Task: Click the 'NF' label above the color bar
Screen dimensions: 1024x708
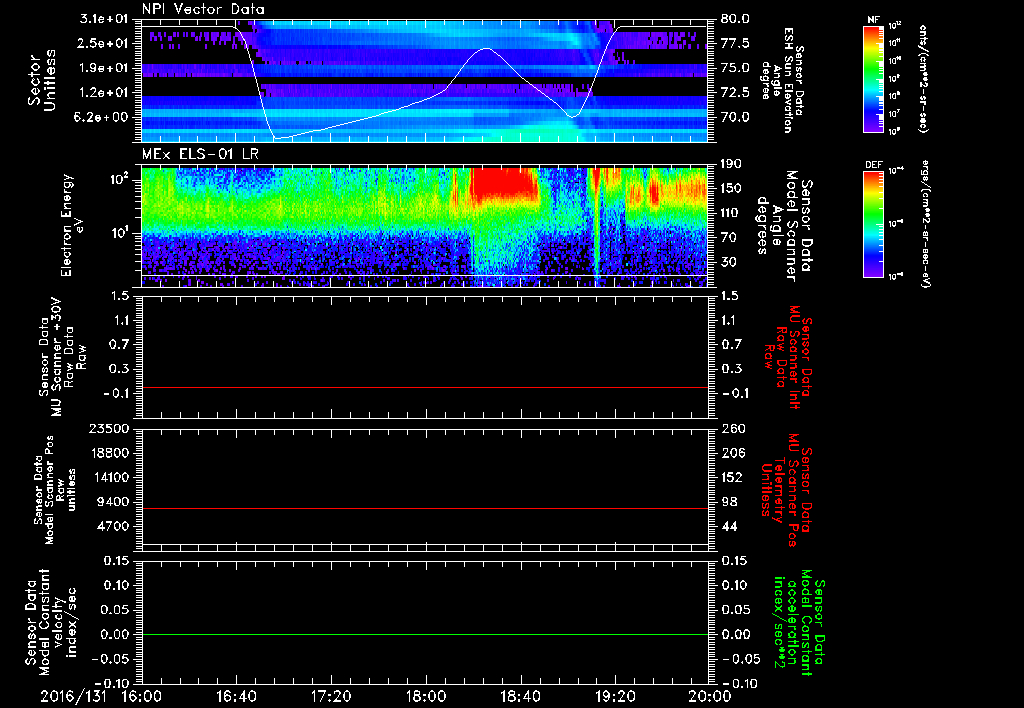Action: point(873,20)
